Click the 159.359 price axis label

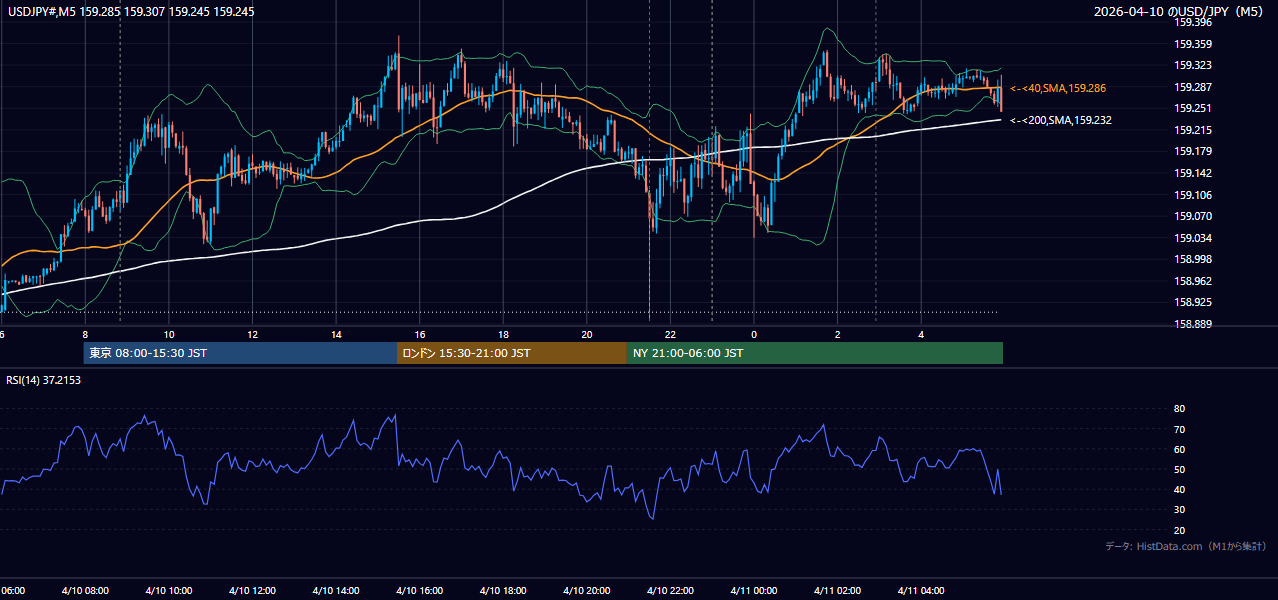1192,44
